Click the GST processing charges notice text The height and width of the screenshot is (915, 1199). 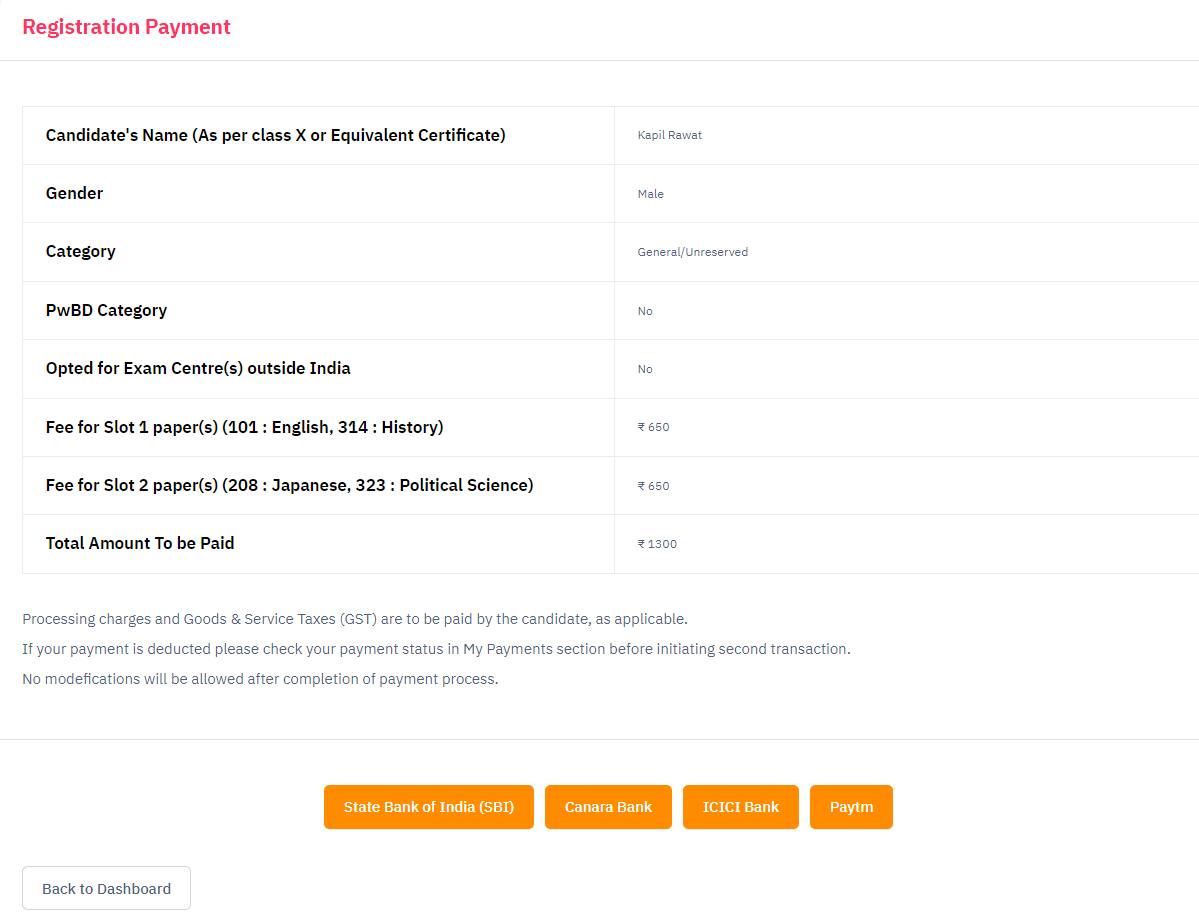pyautogui.click(x=353, y=619)
